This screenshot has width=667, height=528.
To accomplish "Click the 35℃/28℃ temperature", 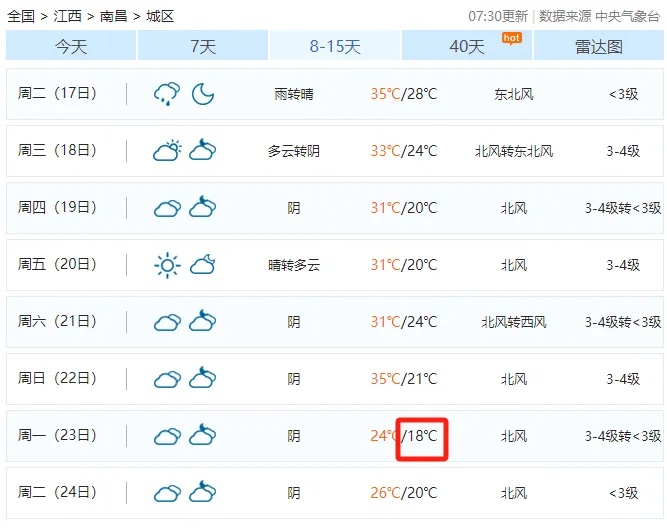I will (x=404, y=94).
